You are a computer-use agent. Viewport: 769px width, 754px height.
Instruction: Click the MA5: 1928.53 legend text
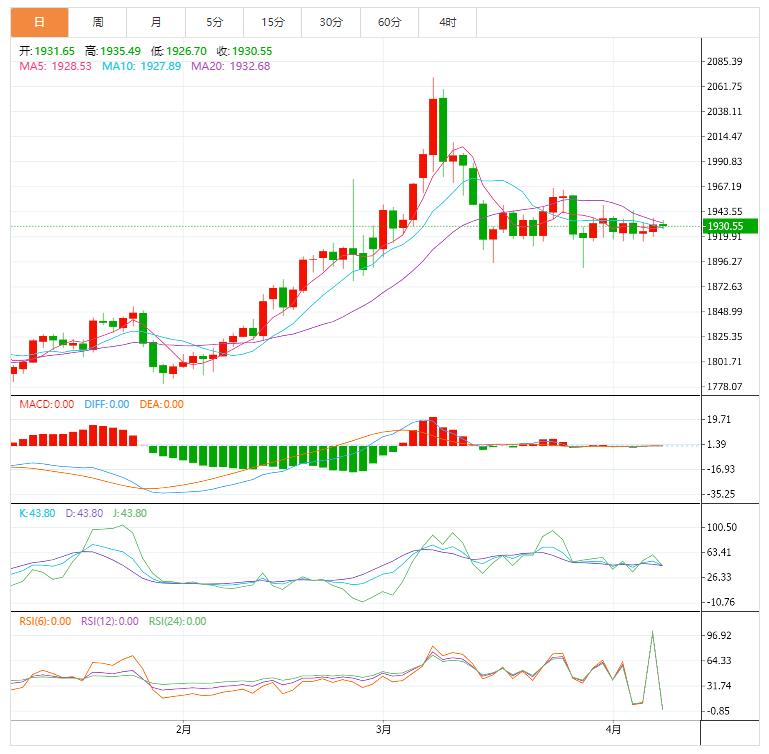coord(55,66)
